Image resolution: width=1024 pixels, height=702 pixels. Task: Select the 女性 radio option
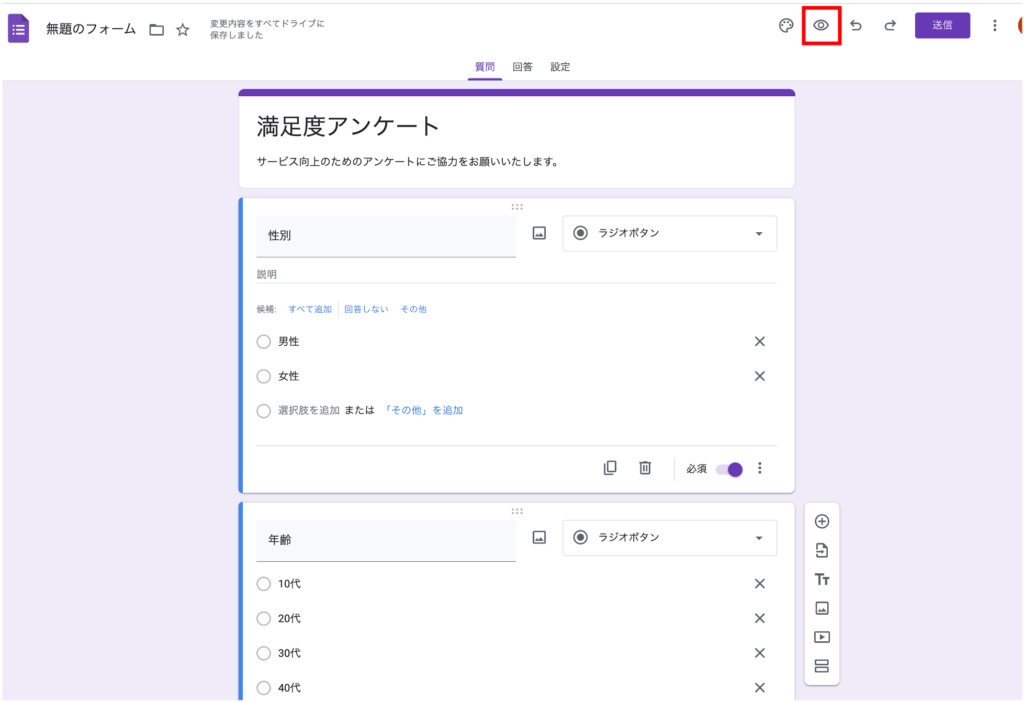[263, 376]
